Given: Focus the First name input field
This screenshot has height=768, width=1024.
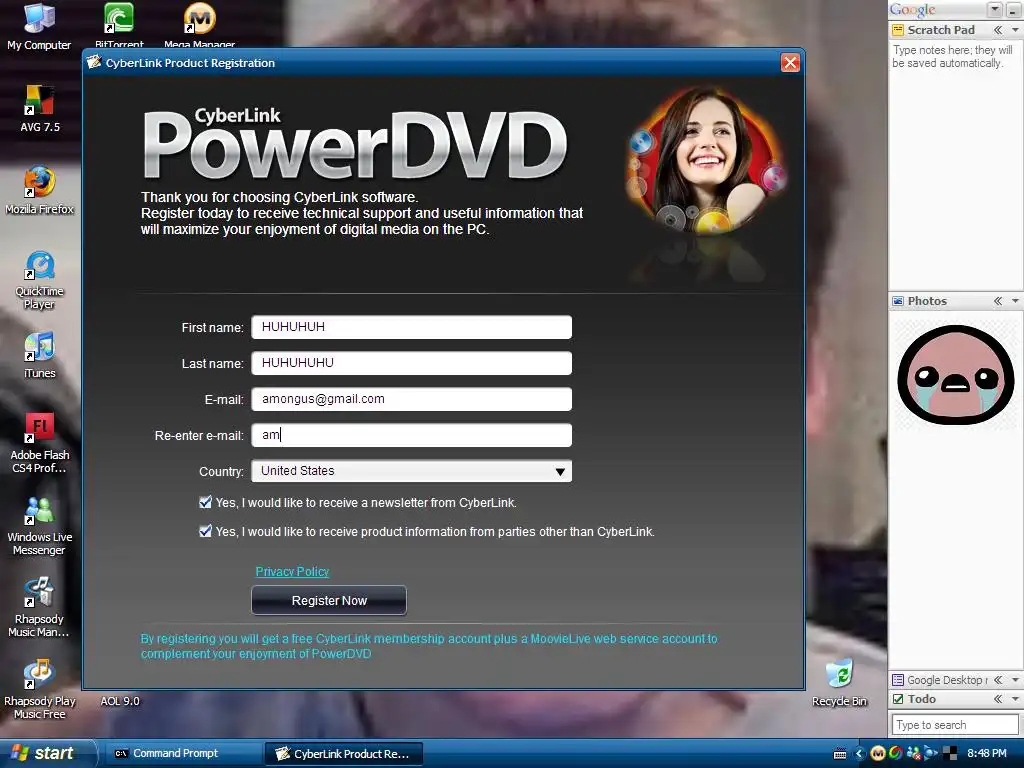Looking at the screenshot, I should pos(411,327).
